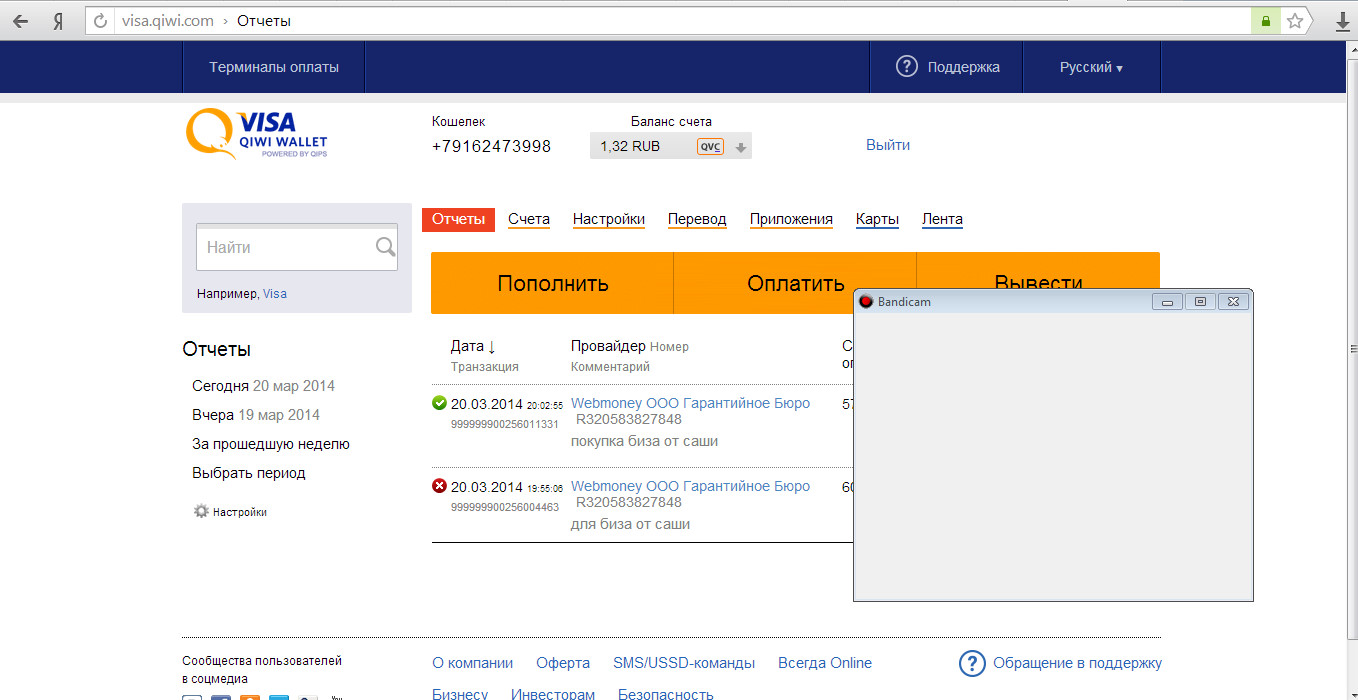The image size is (1358, 700).
Task: Click red failed status icon of 19:55:06 transaction
Action: click(x=439, y=486)
